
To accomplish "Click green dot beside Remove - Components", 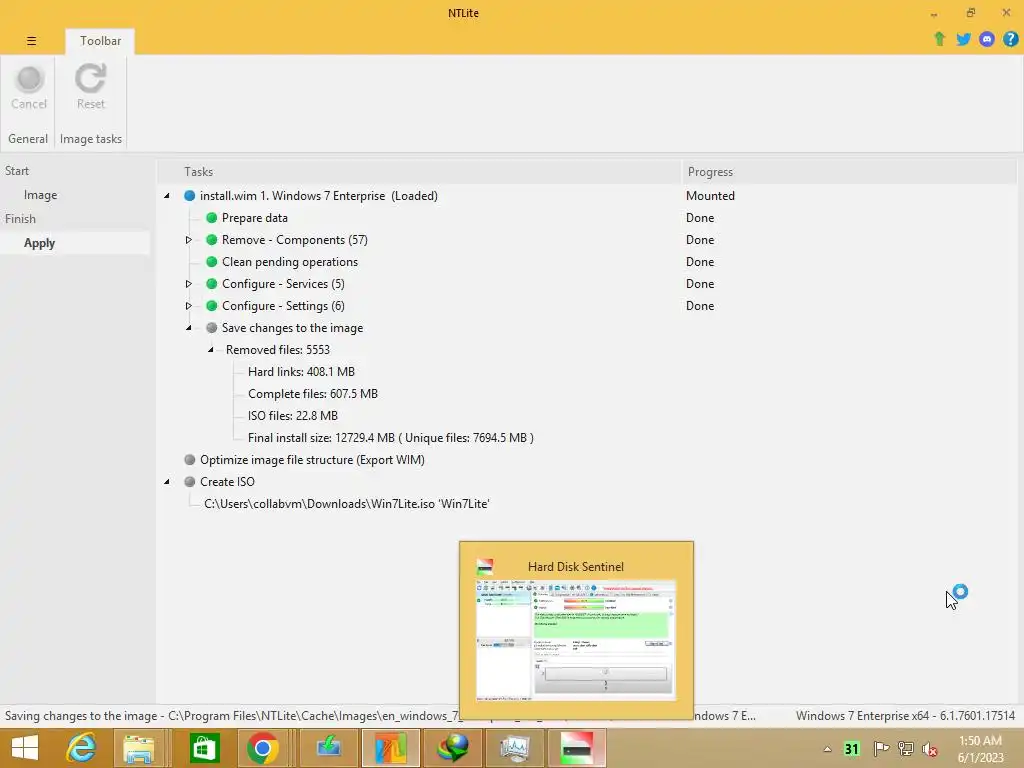I will (x=212, y=240).
